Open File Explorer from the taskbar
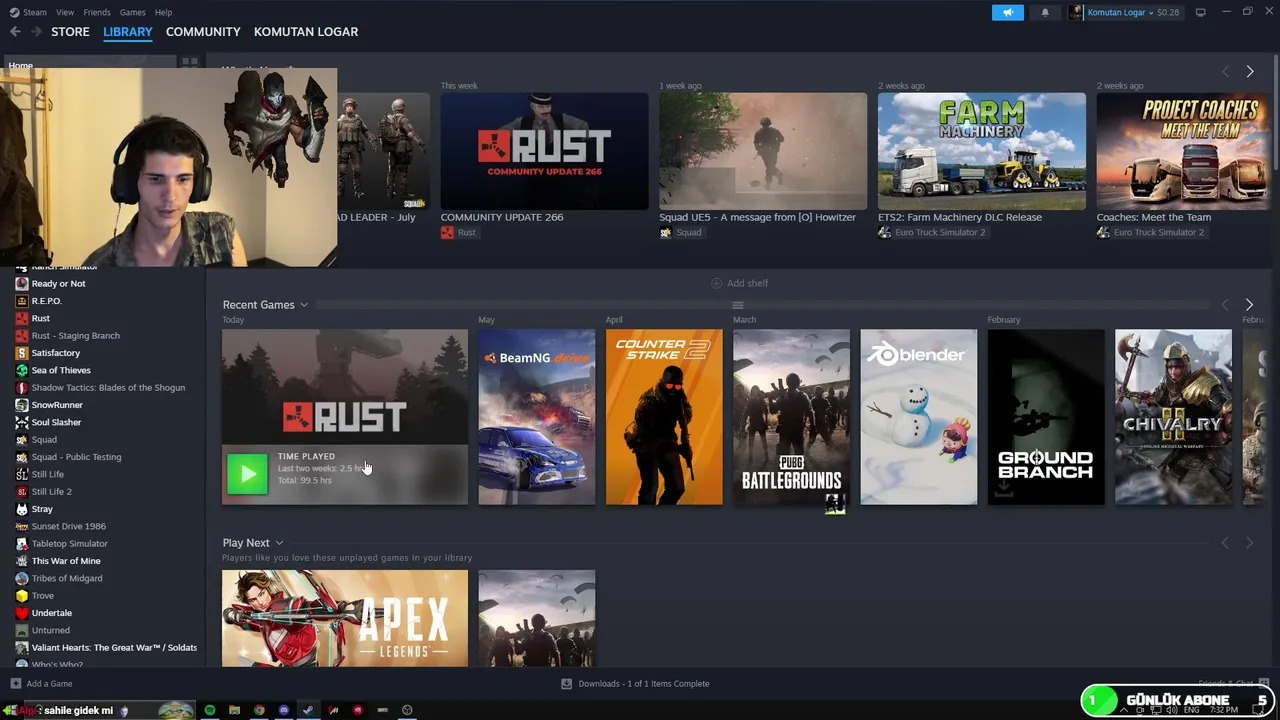This screenshot has width=1280, height=720. (234, 710)
